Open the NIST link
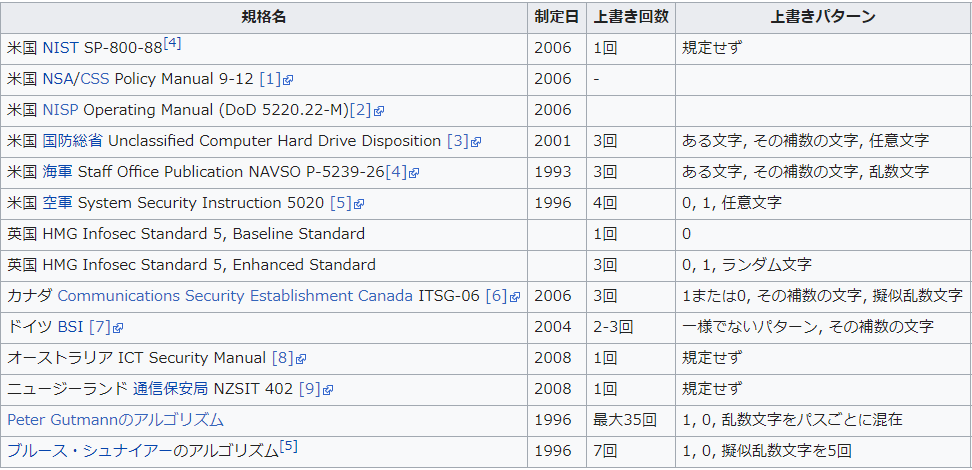Screen dimensions: 972x470 (x=60, y=47)
